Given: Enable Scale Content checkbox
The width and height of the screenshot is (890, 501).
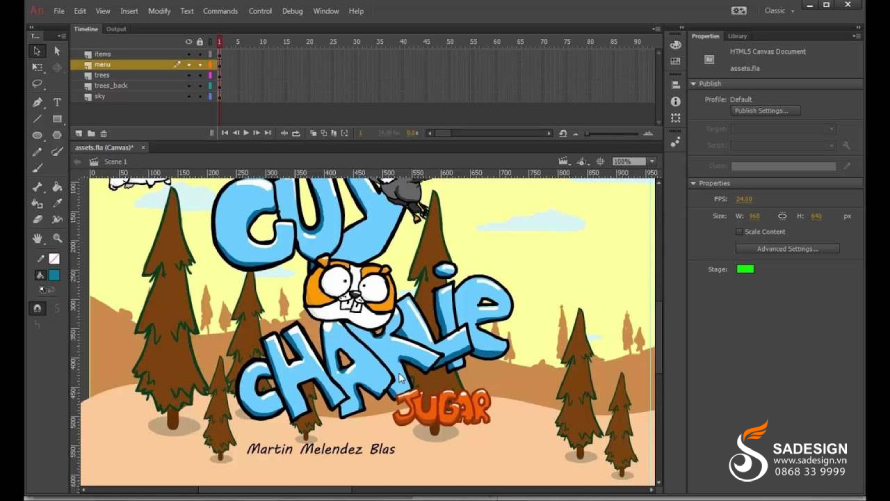Looking at the screenshot, I should coord(739,231).
